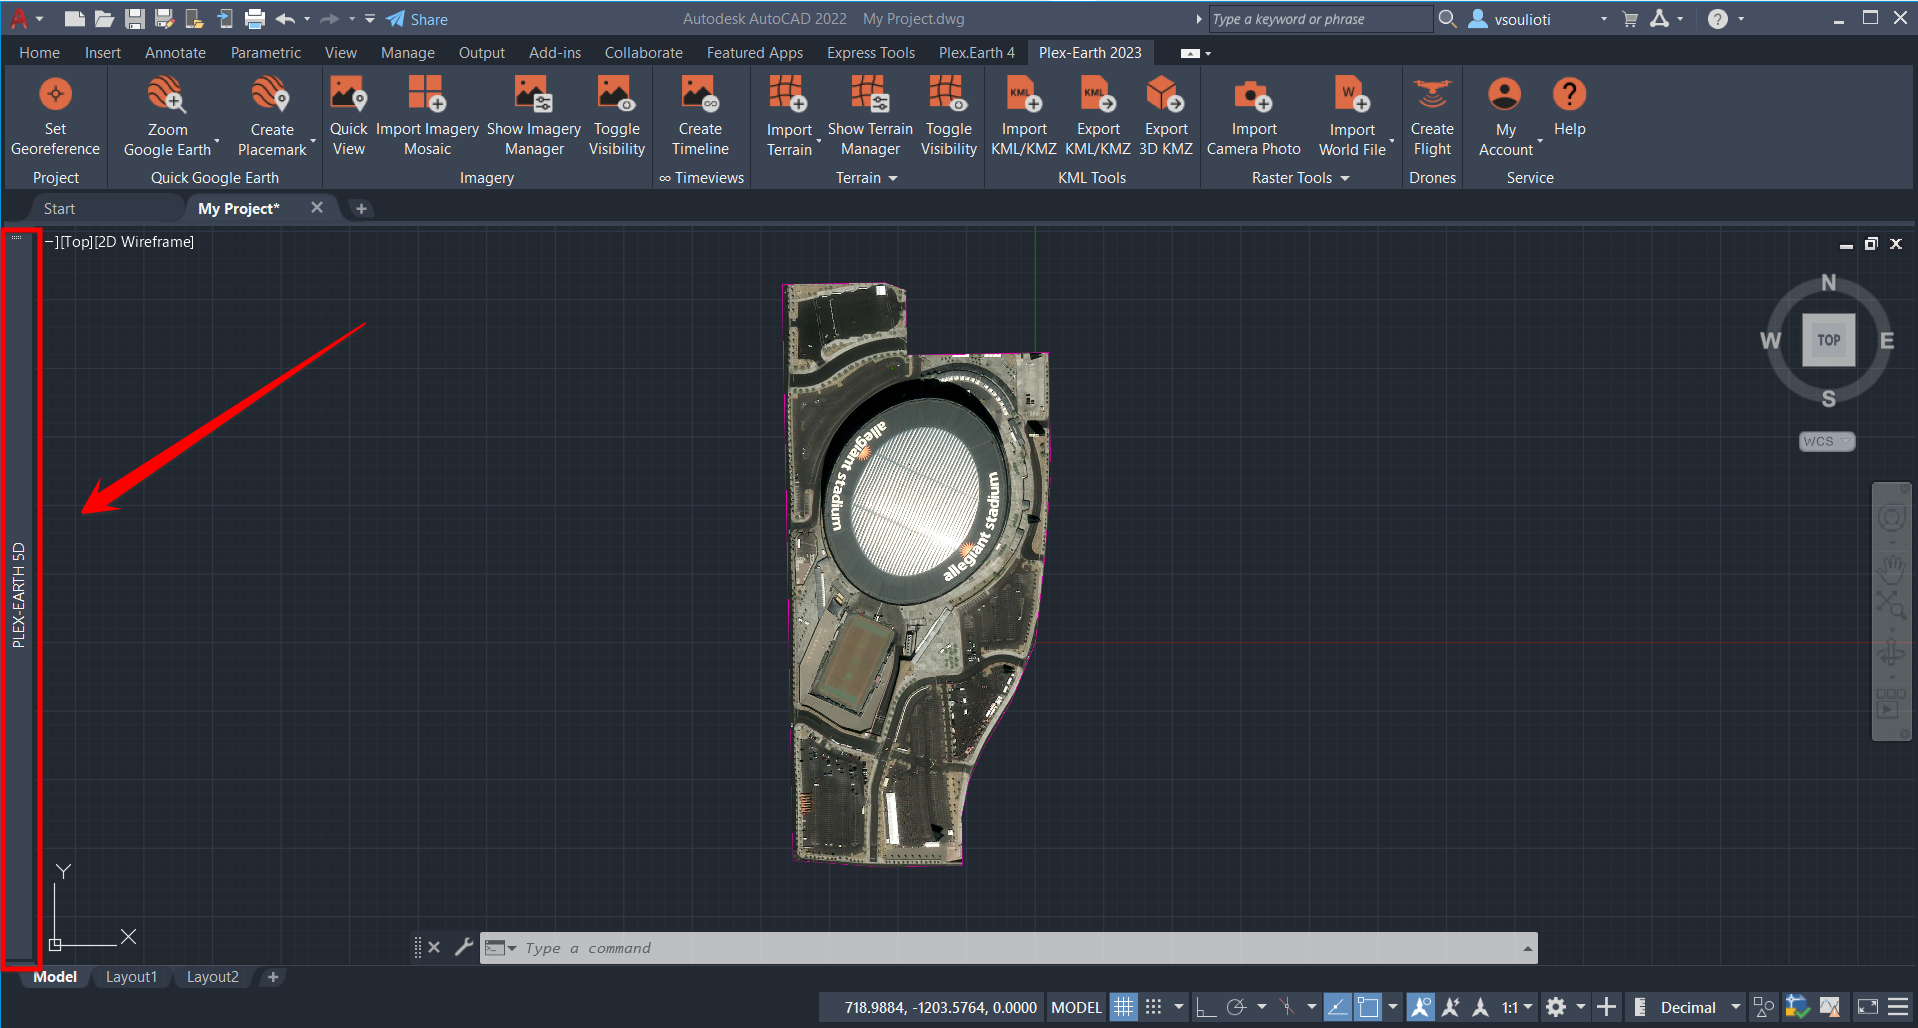Click the keyword search field
1918x1028 pixels.
[x=1320, y=19]
